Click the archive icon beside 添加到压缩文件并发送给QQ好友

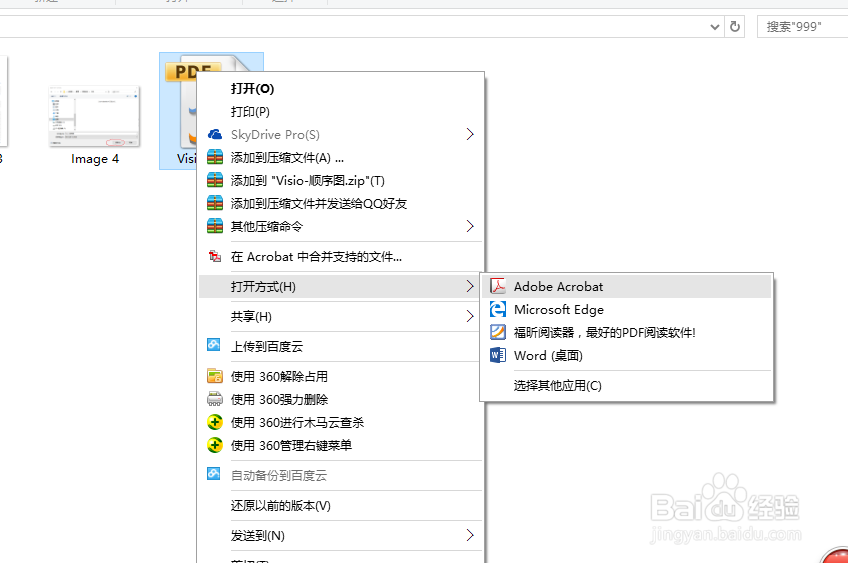coord(215,203)
